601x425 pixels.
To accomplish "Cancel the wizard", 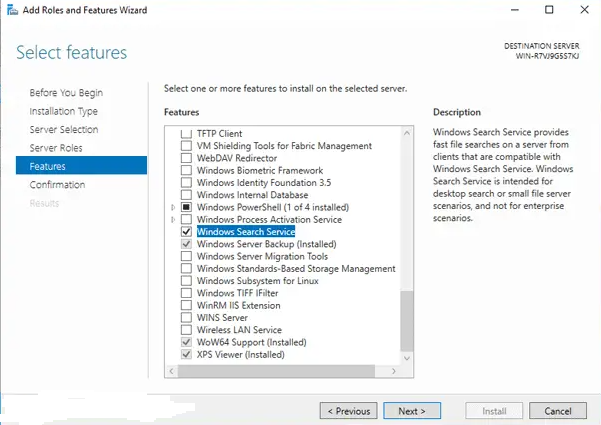I will coord(557,411).
